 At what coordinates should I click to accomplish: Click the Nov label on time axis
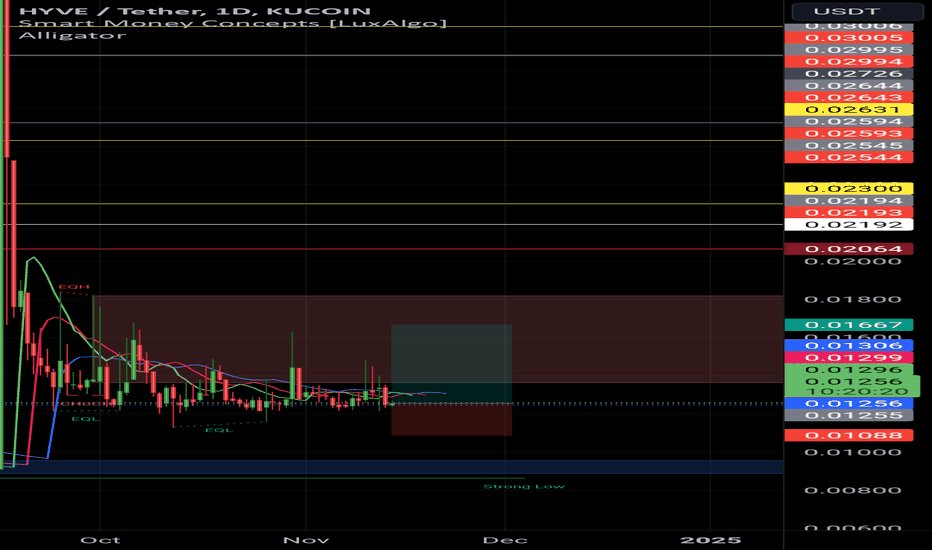(306, 540)
